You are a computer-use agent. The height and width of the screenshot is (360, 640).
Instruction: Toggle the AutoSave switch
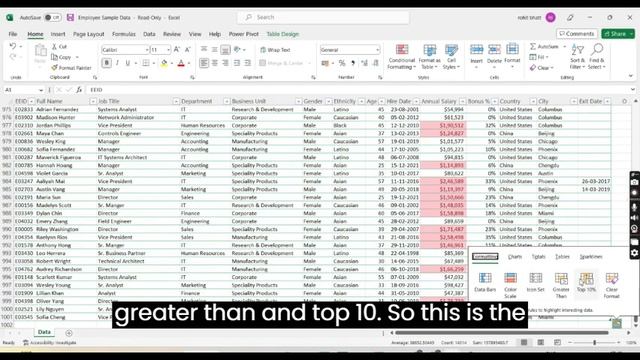(x=53, y=18)
